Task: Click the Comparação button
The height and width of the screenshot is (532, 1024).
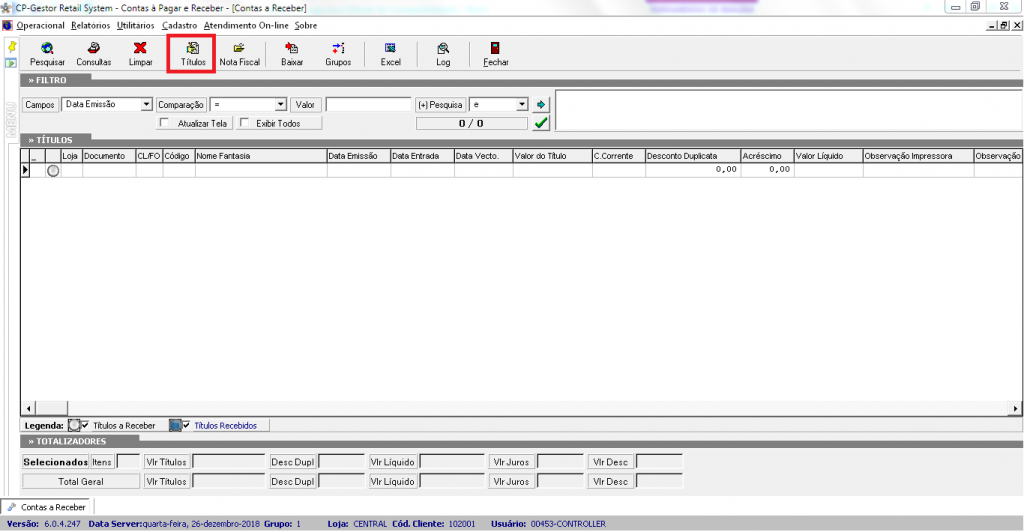Action: click(x=181, y=104)
